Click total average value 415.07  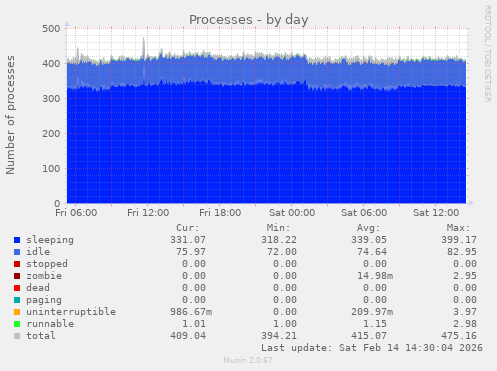(369, 336)
